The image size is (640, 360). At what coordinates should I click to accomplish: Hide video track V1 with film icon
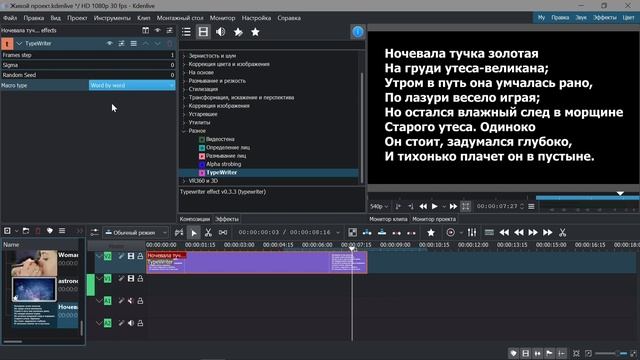tap(131, 278)
